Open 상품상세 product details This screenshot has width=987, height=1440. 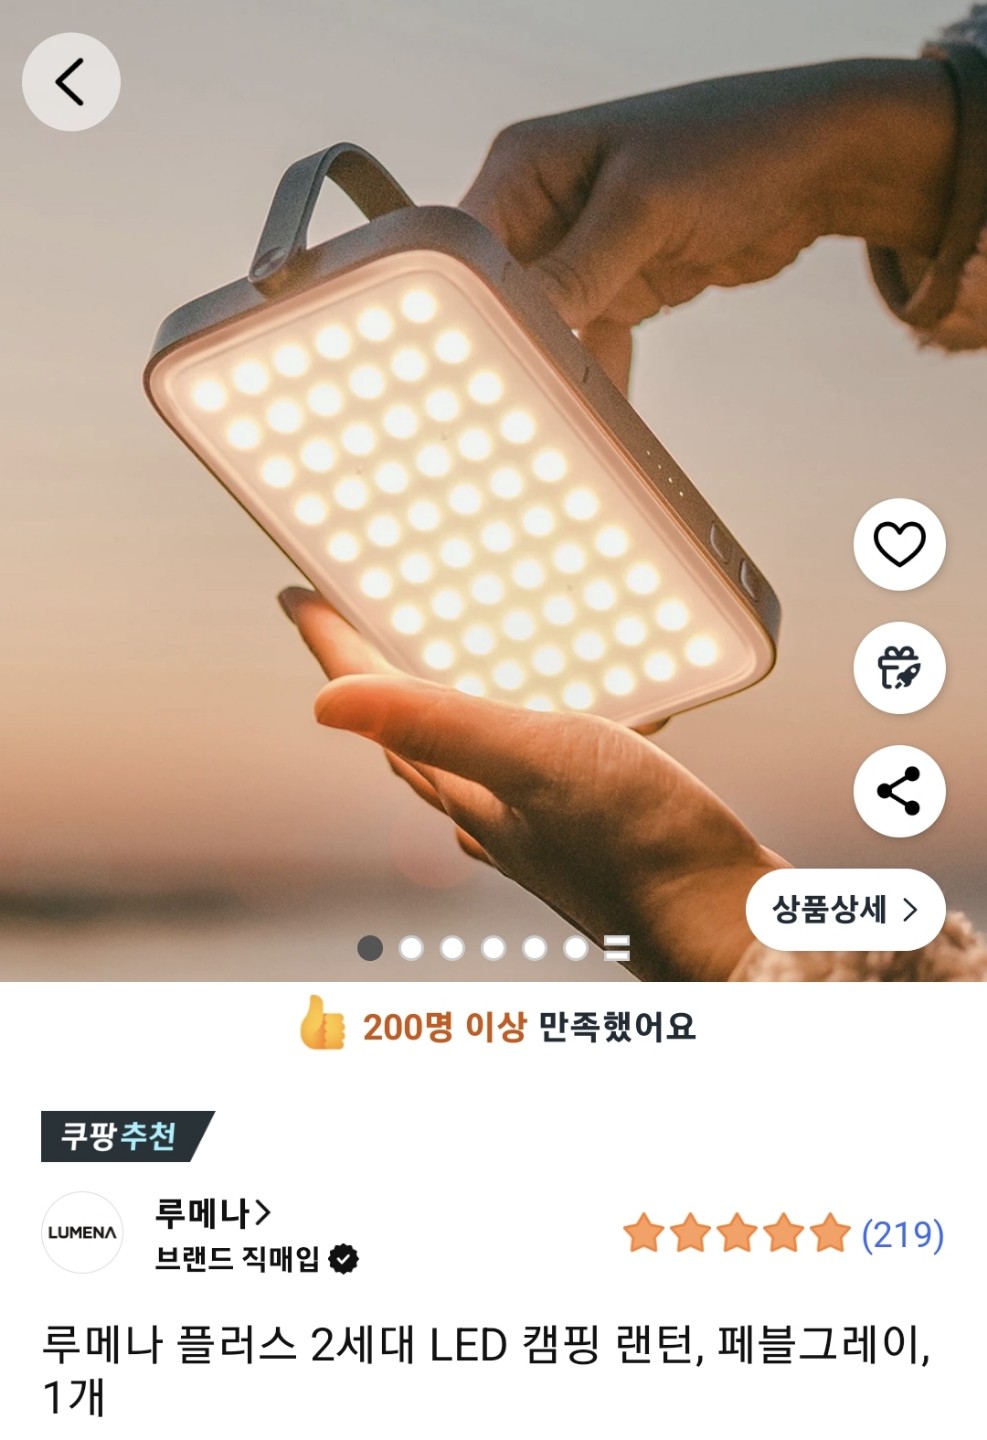click(845, 909)
